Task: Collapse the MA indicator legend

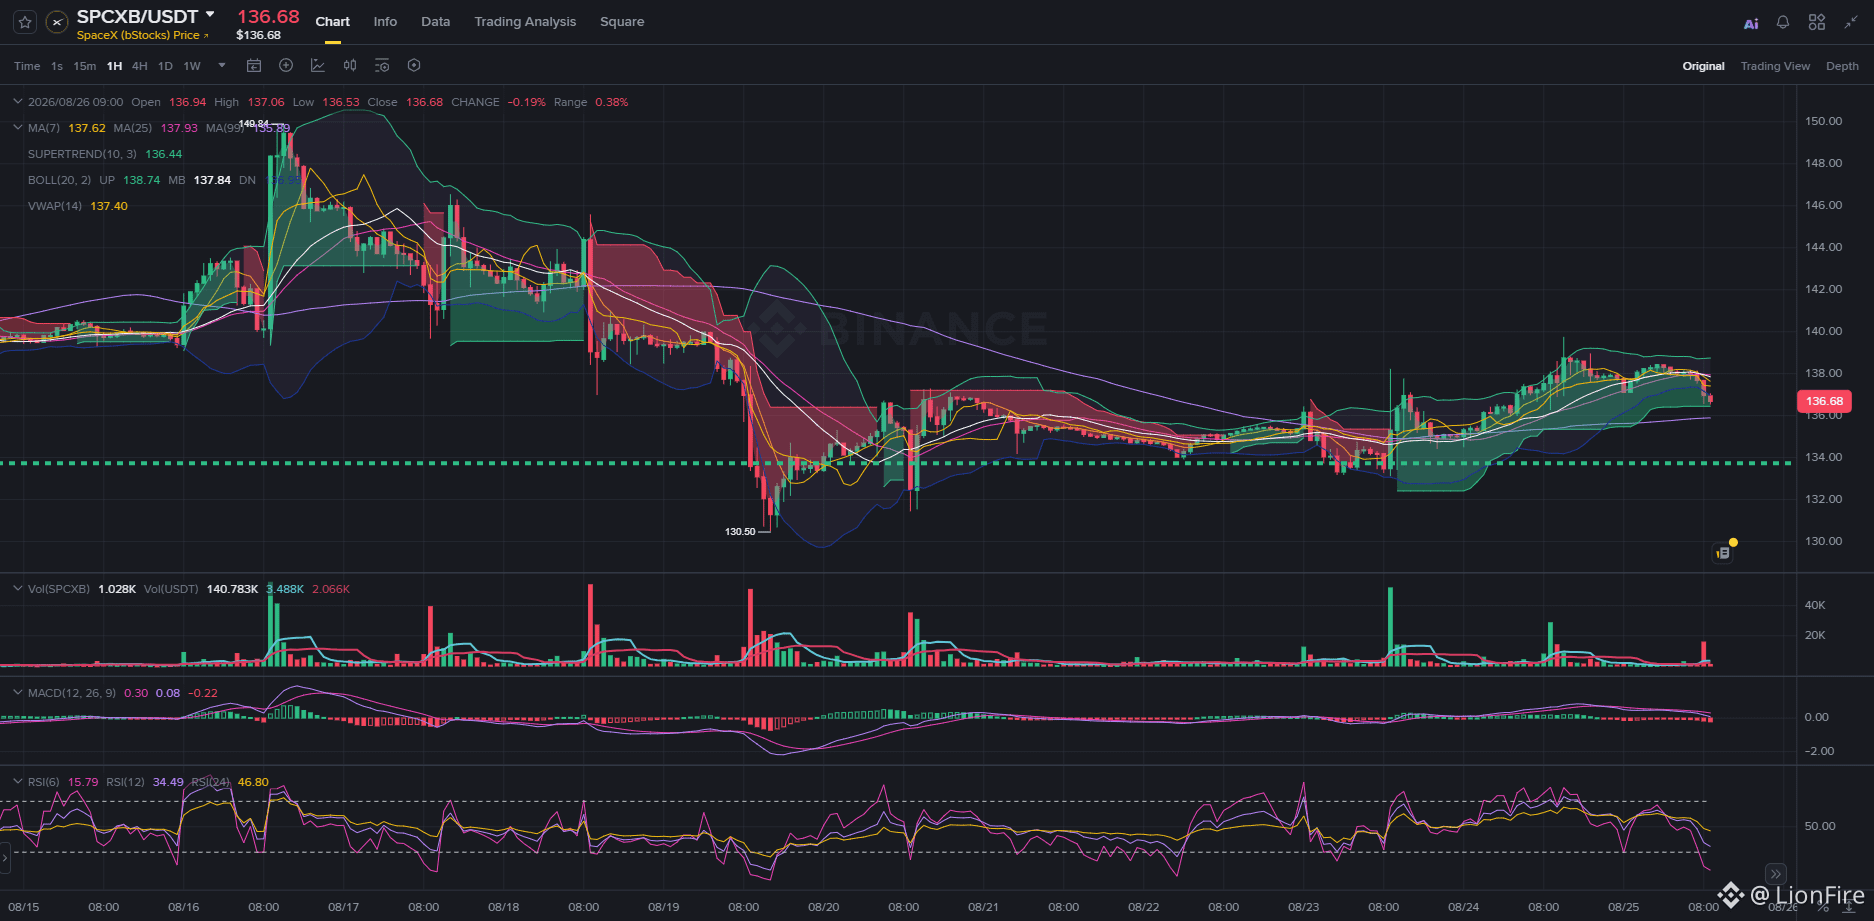Action: [x=17, y=128]
